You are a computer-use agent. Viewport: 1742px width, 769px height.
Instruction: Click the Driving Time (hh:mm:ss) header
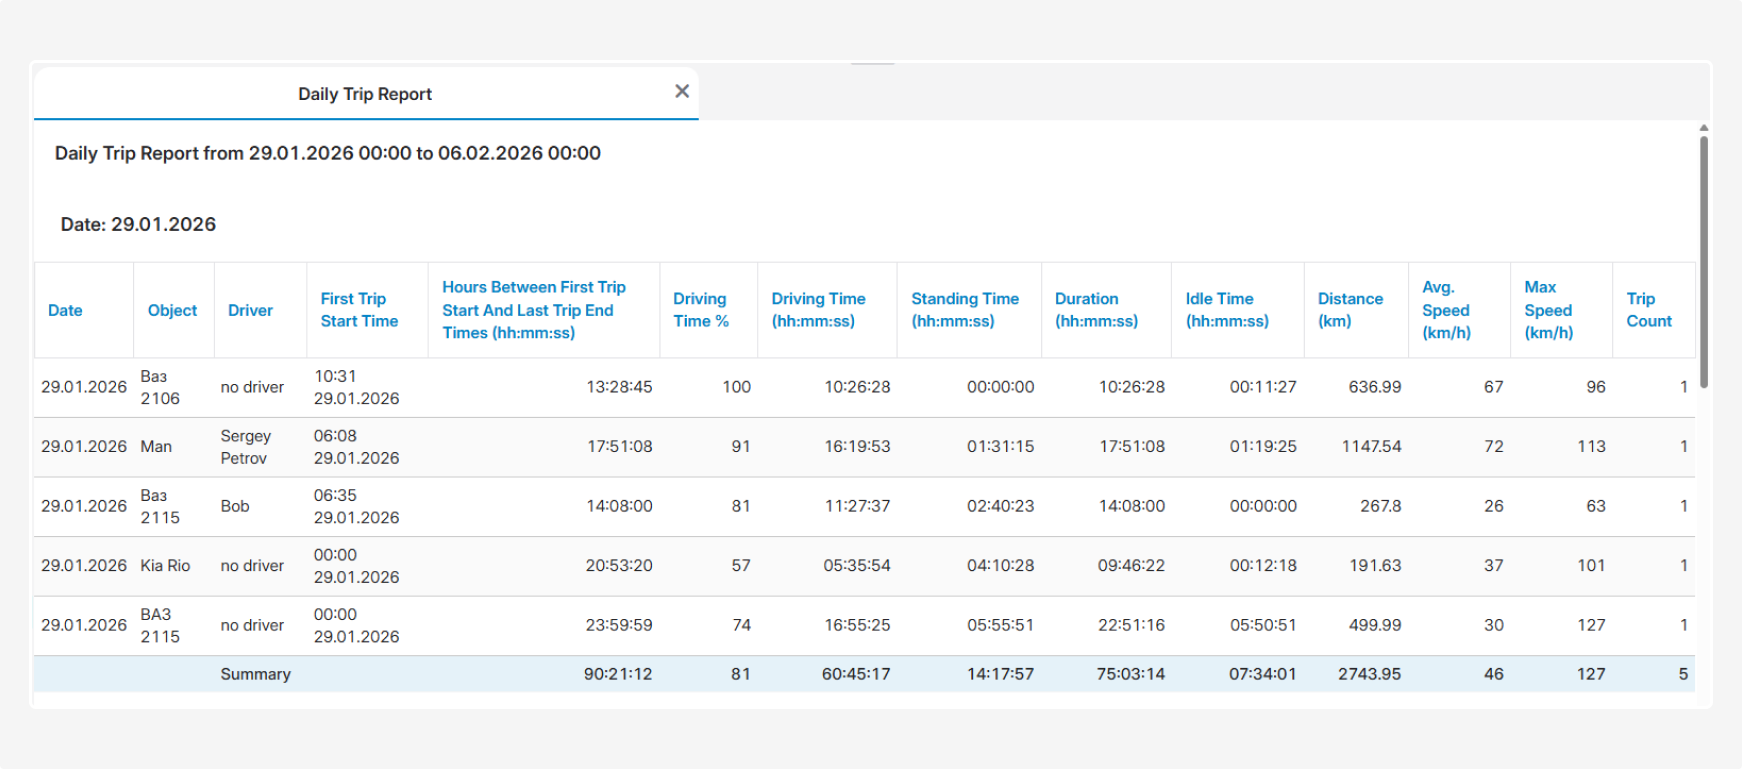click(x=818, y=310)
